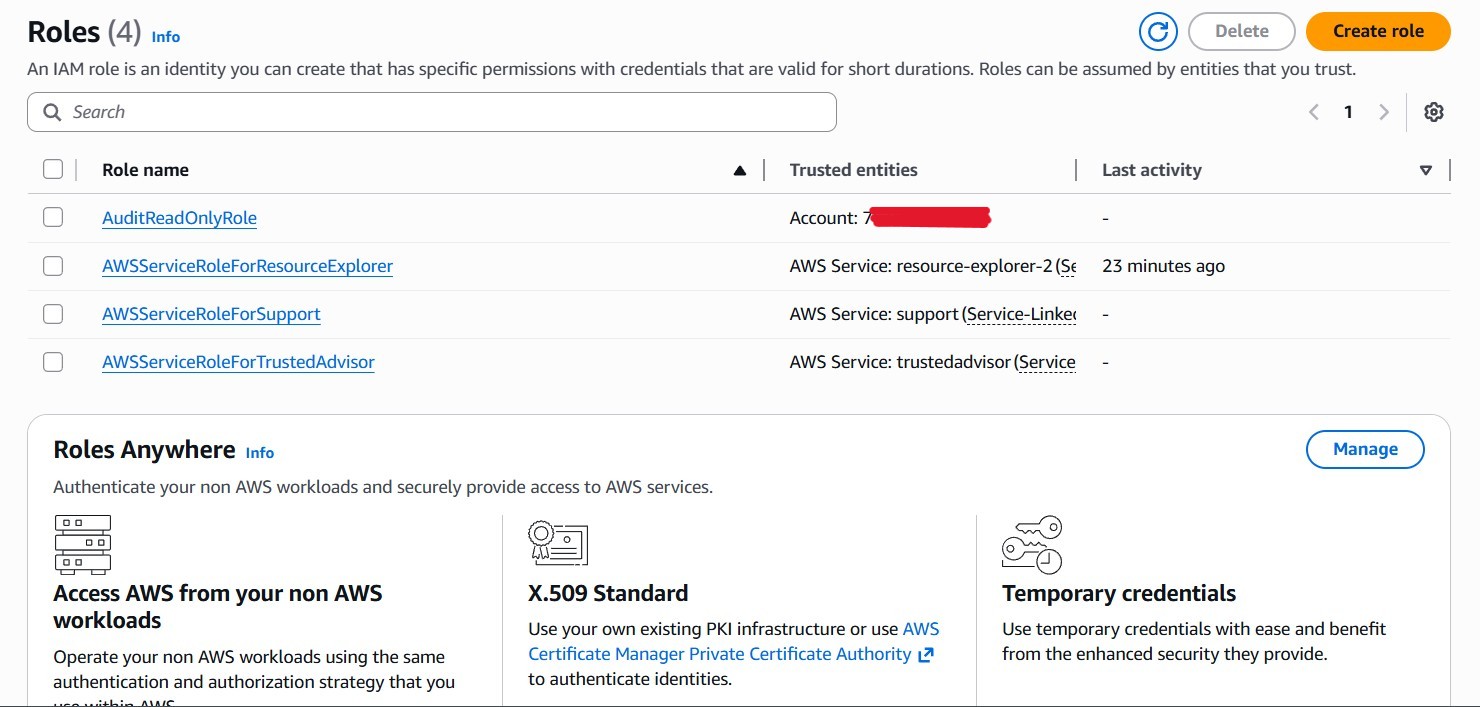Click the next page chevron
This screenshot has height=707, width=1480.
tap(1383, 111)
